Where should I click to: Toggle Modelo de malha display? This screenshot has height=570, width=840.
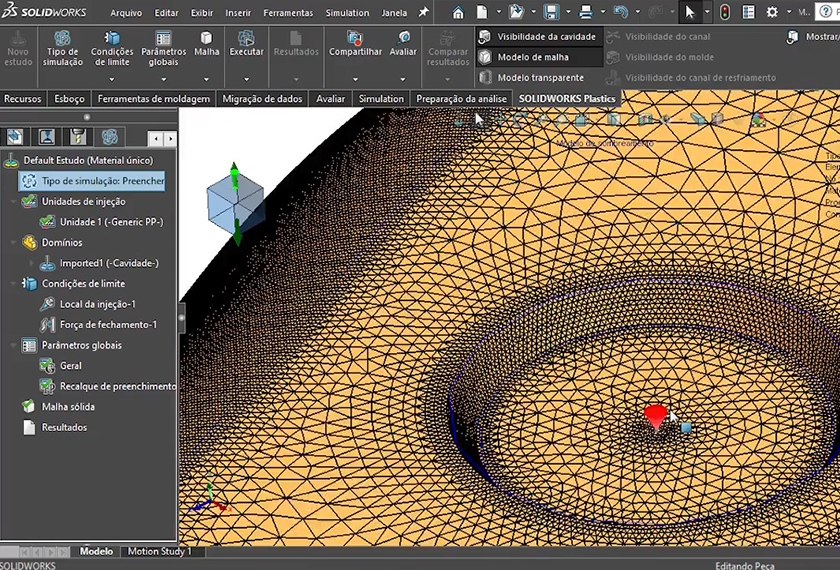(x=538, y=57)
